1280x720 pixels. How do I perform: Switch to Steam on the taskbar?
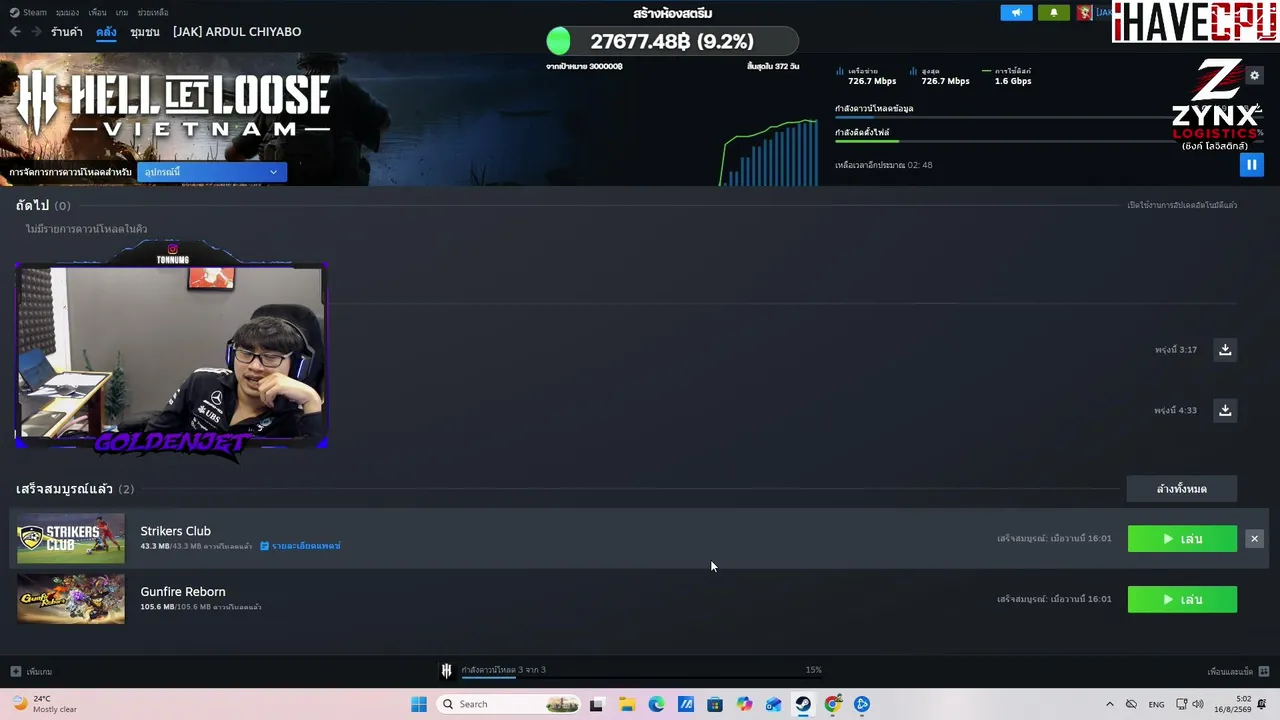tap(803, 704)
